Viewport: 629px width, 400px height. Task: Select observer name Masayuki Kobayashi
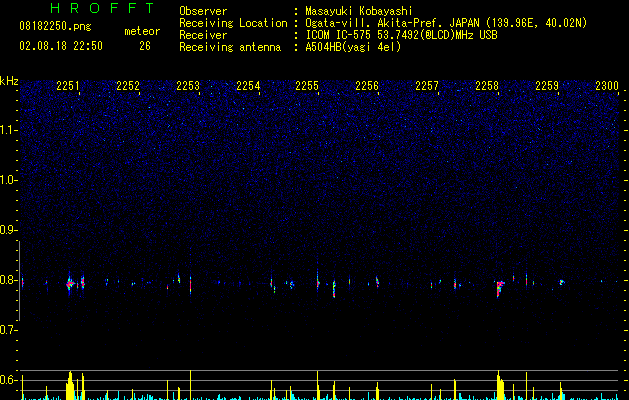[x=359, y=11]
